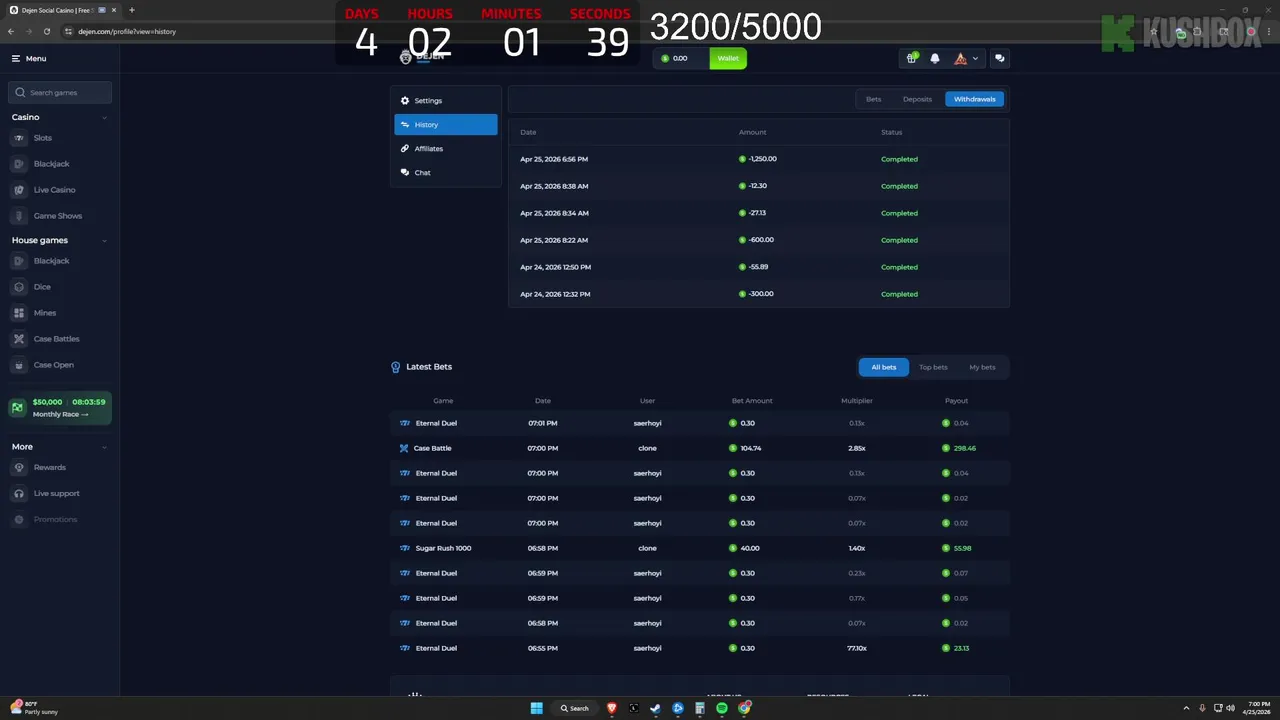Click the Search games field

(60, 92)
